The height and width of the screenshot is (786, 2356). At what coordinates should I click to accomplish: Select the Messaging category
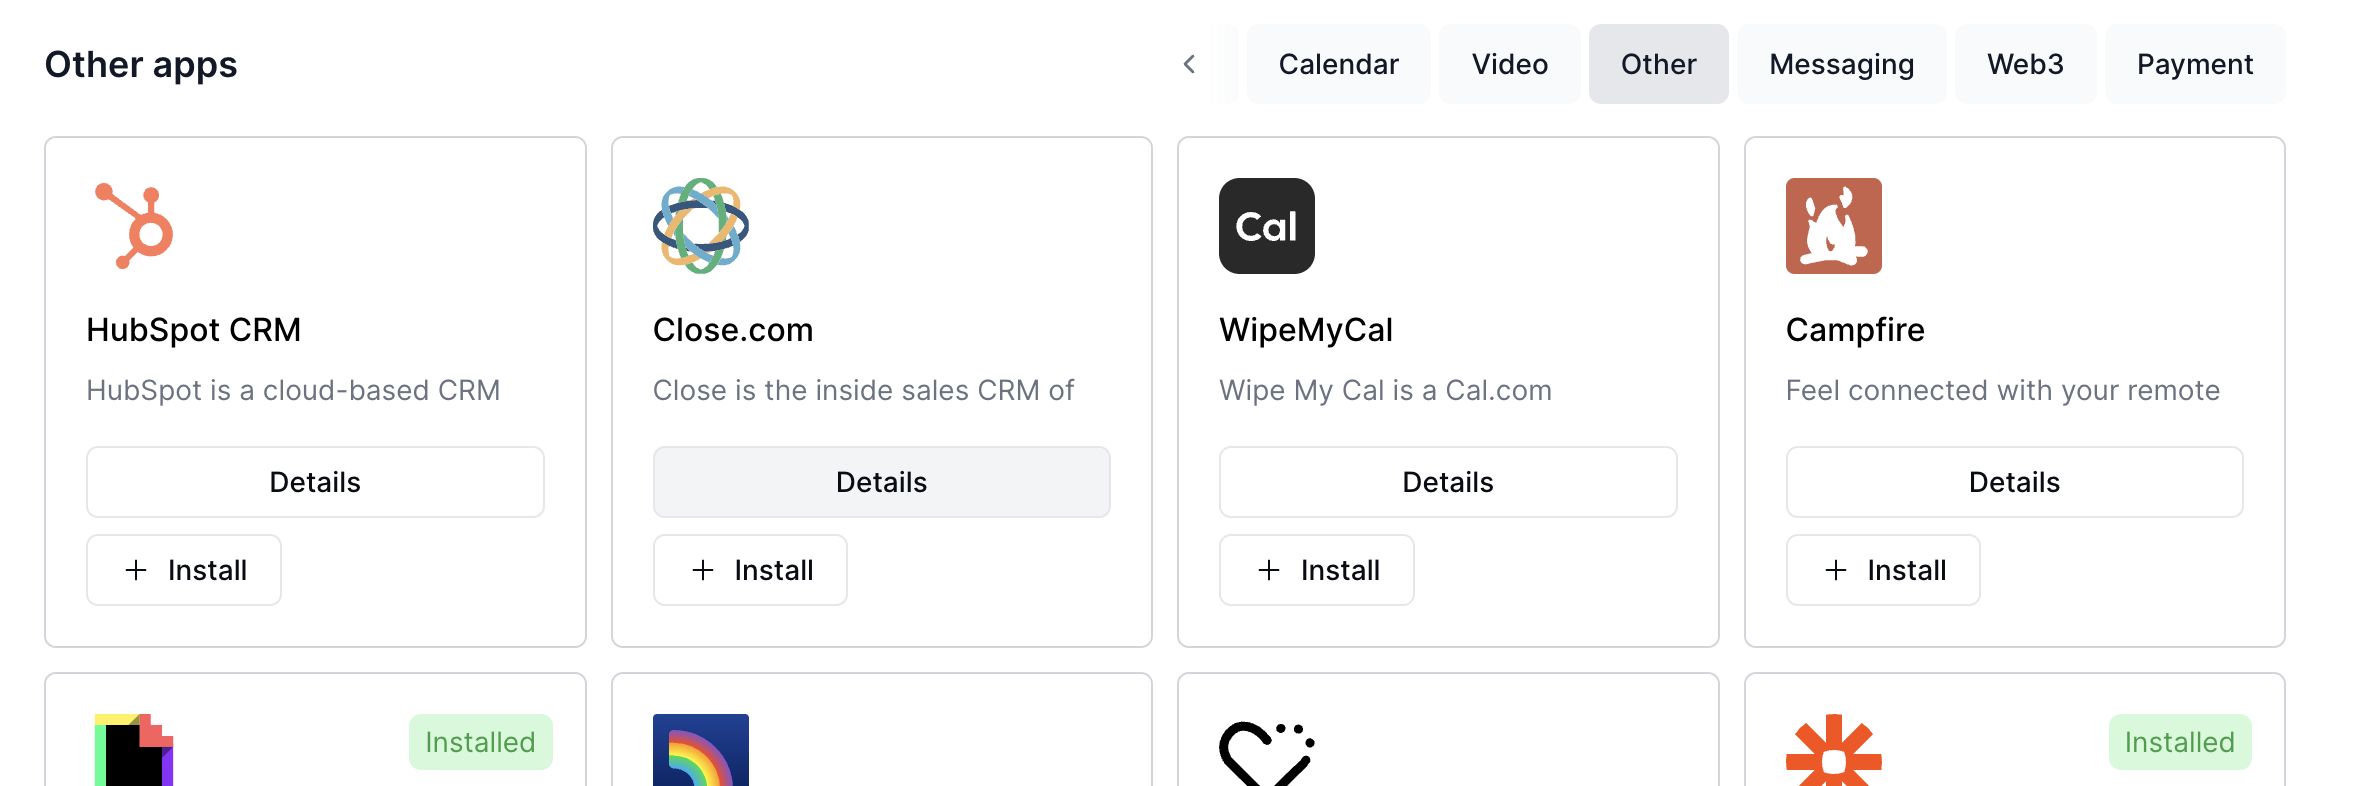coord(1841,63)
